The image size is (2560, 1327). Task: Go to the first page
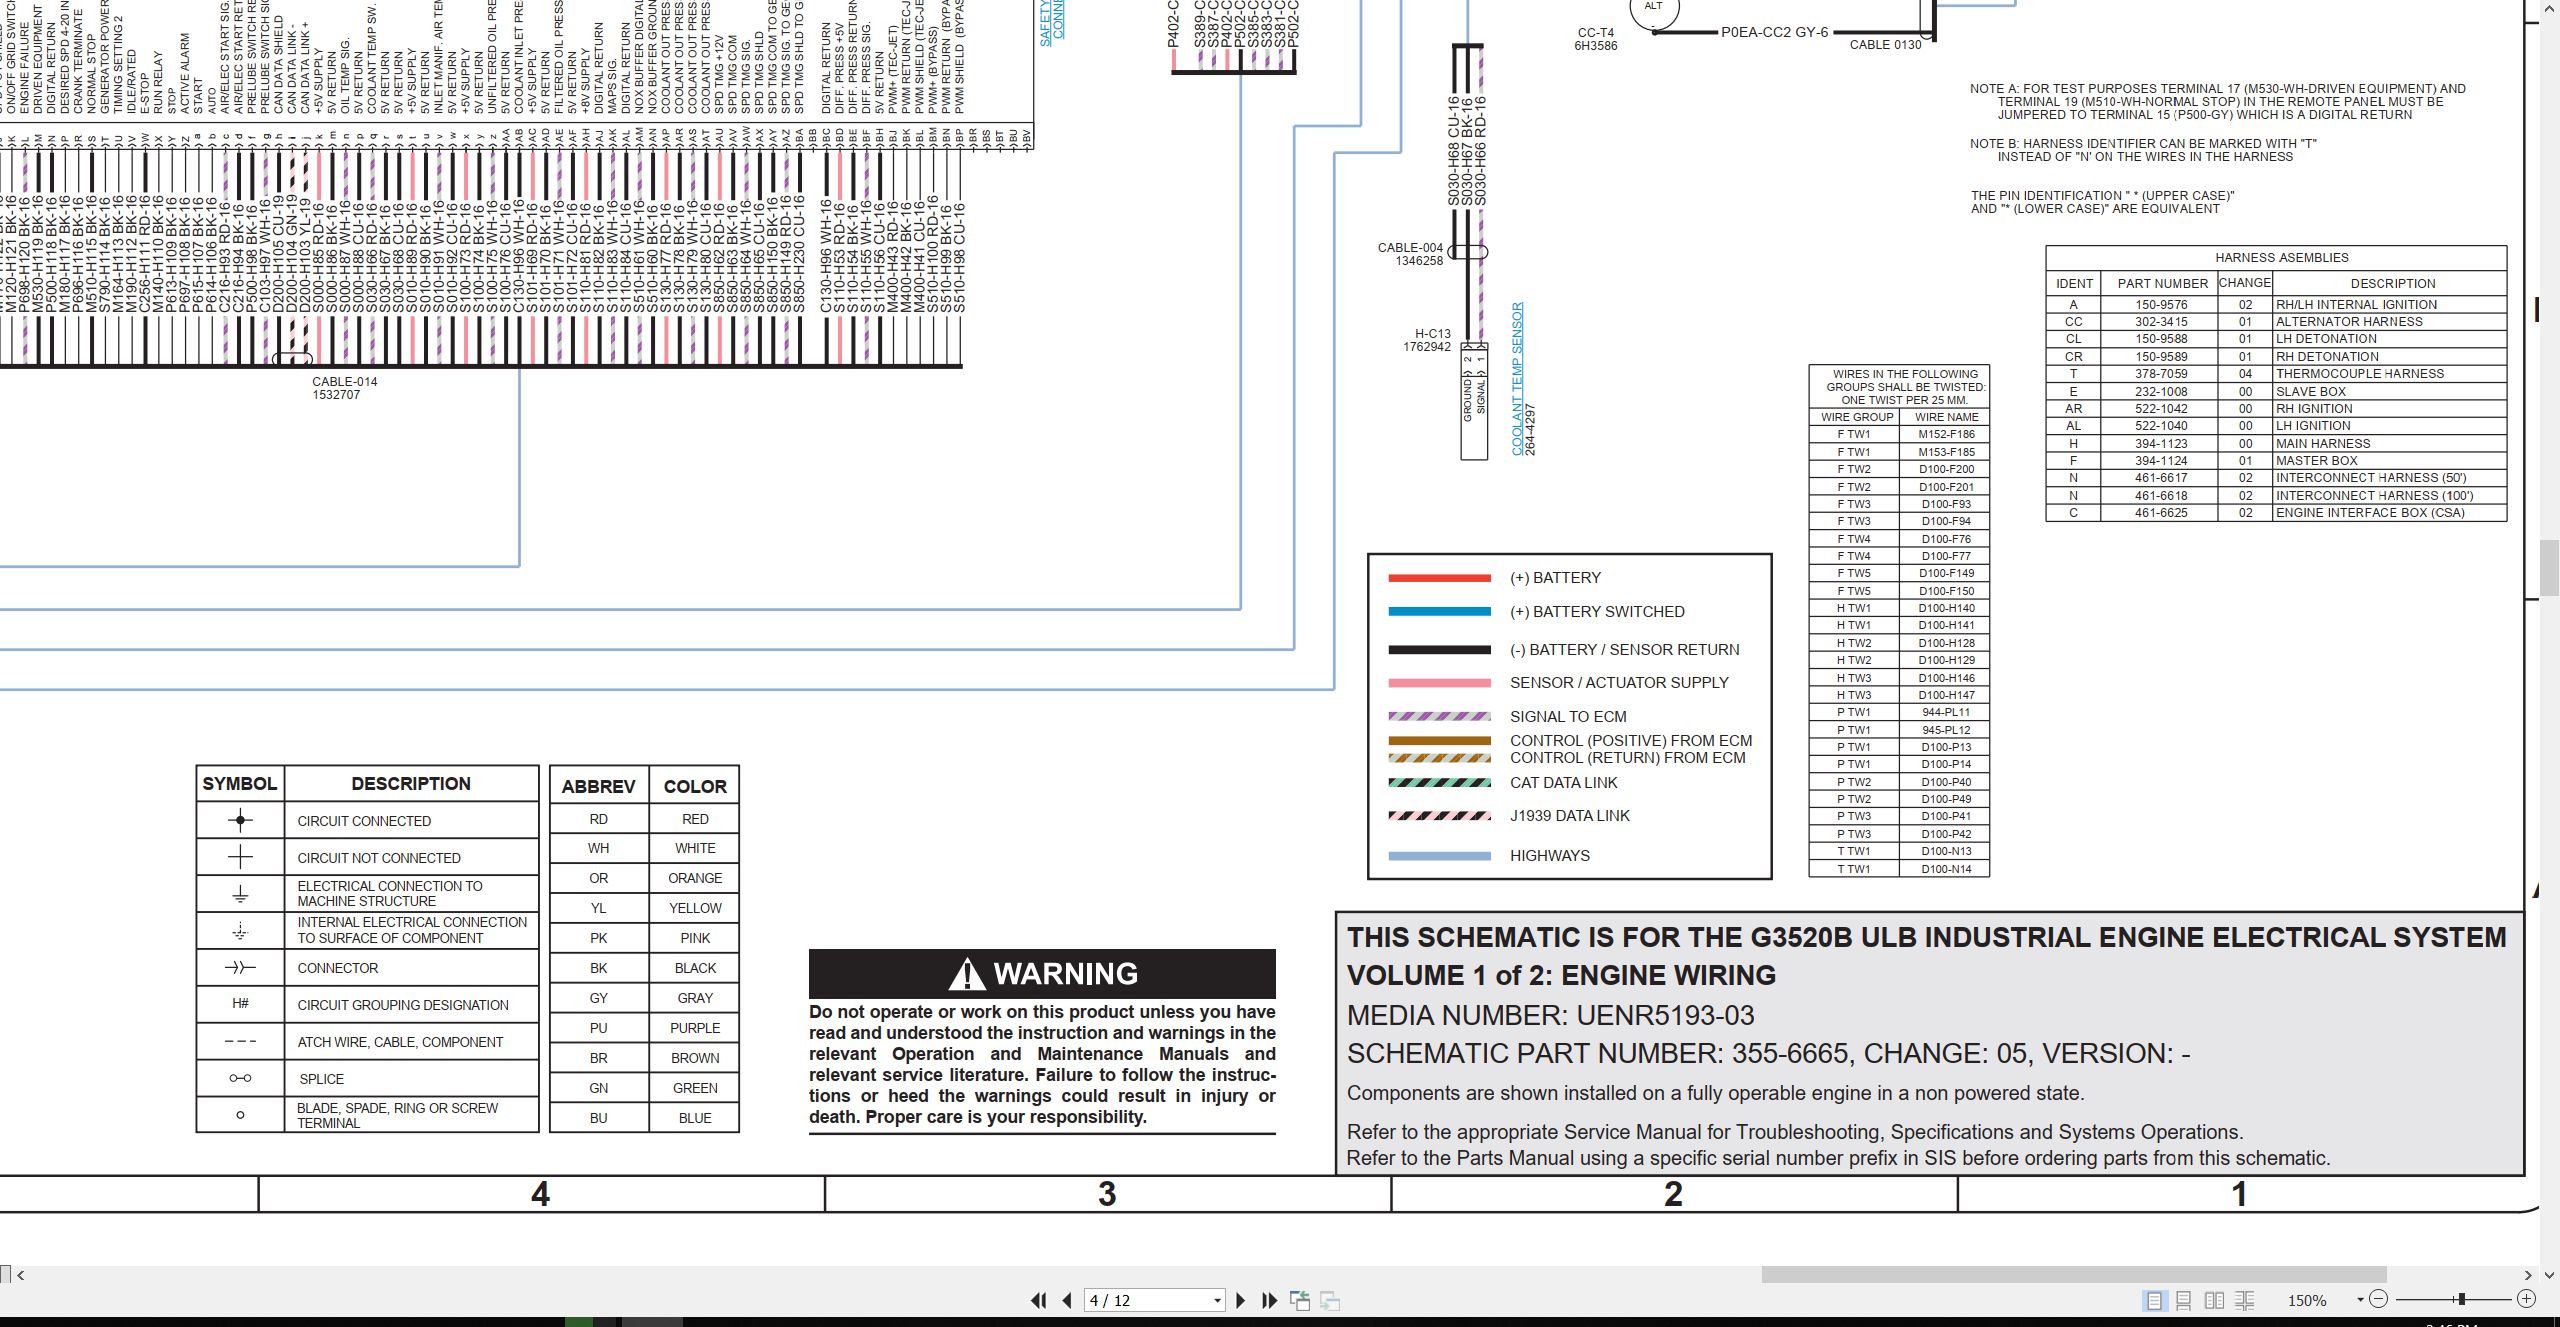click(1039, 1301)
